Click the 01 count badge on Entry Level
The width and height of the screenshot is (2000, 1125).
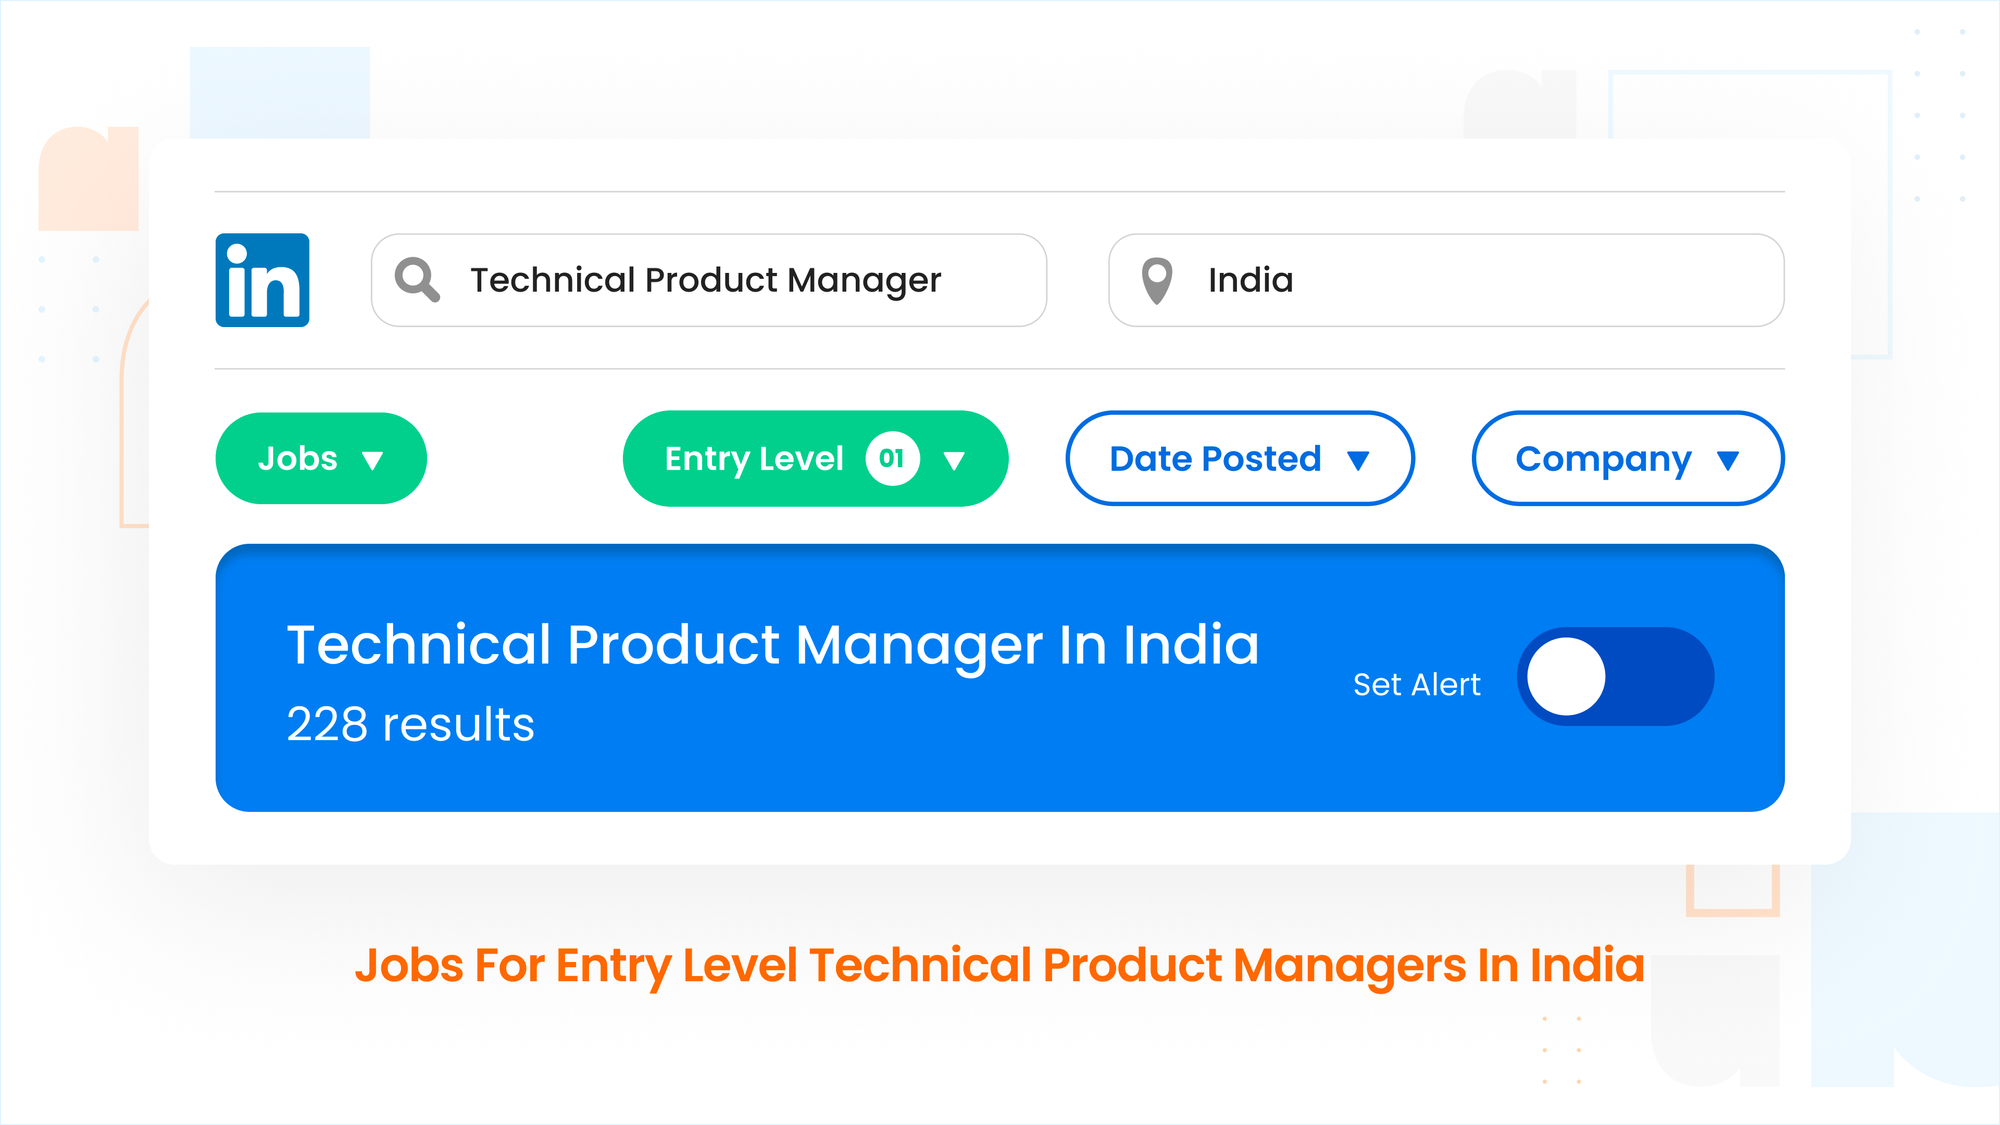892,458
